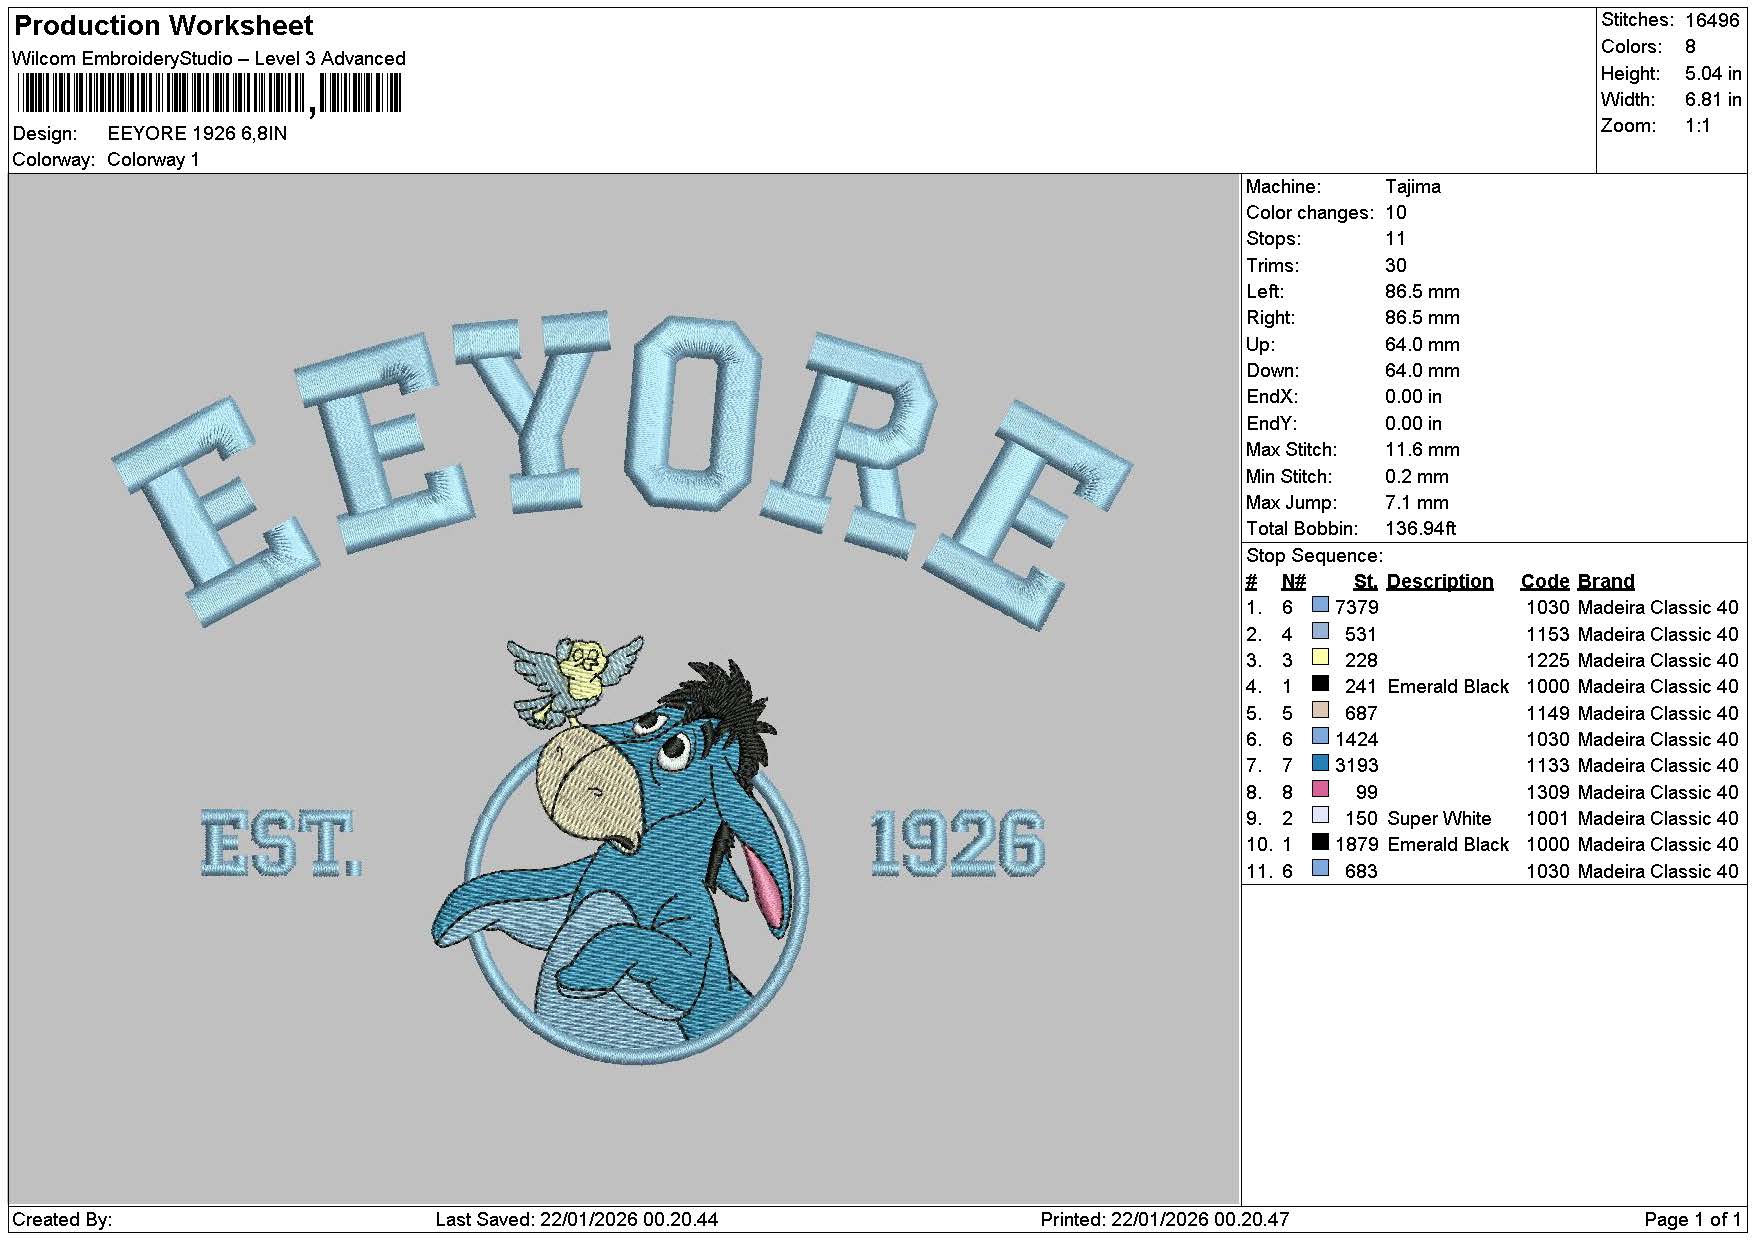Click the width value '6.81 in'

1712,99
